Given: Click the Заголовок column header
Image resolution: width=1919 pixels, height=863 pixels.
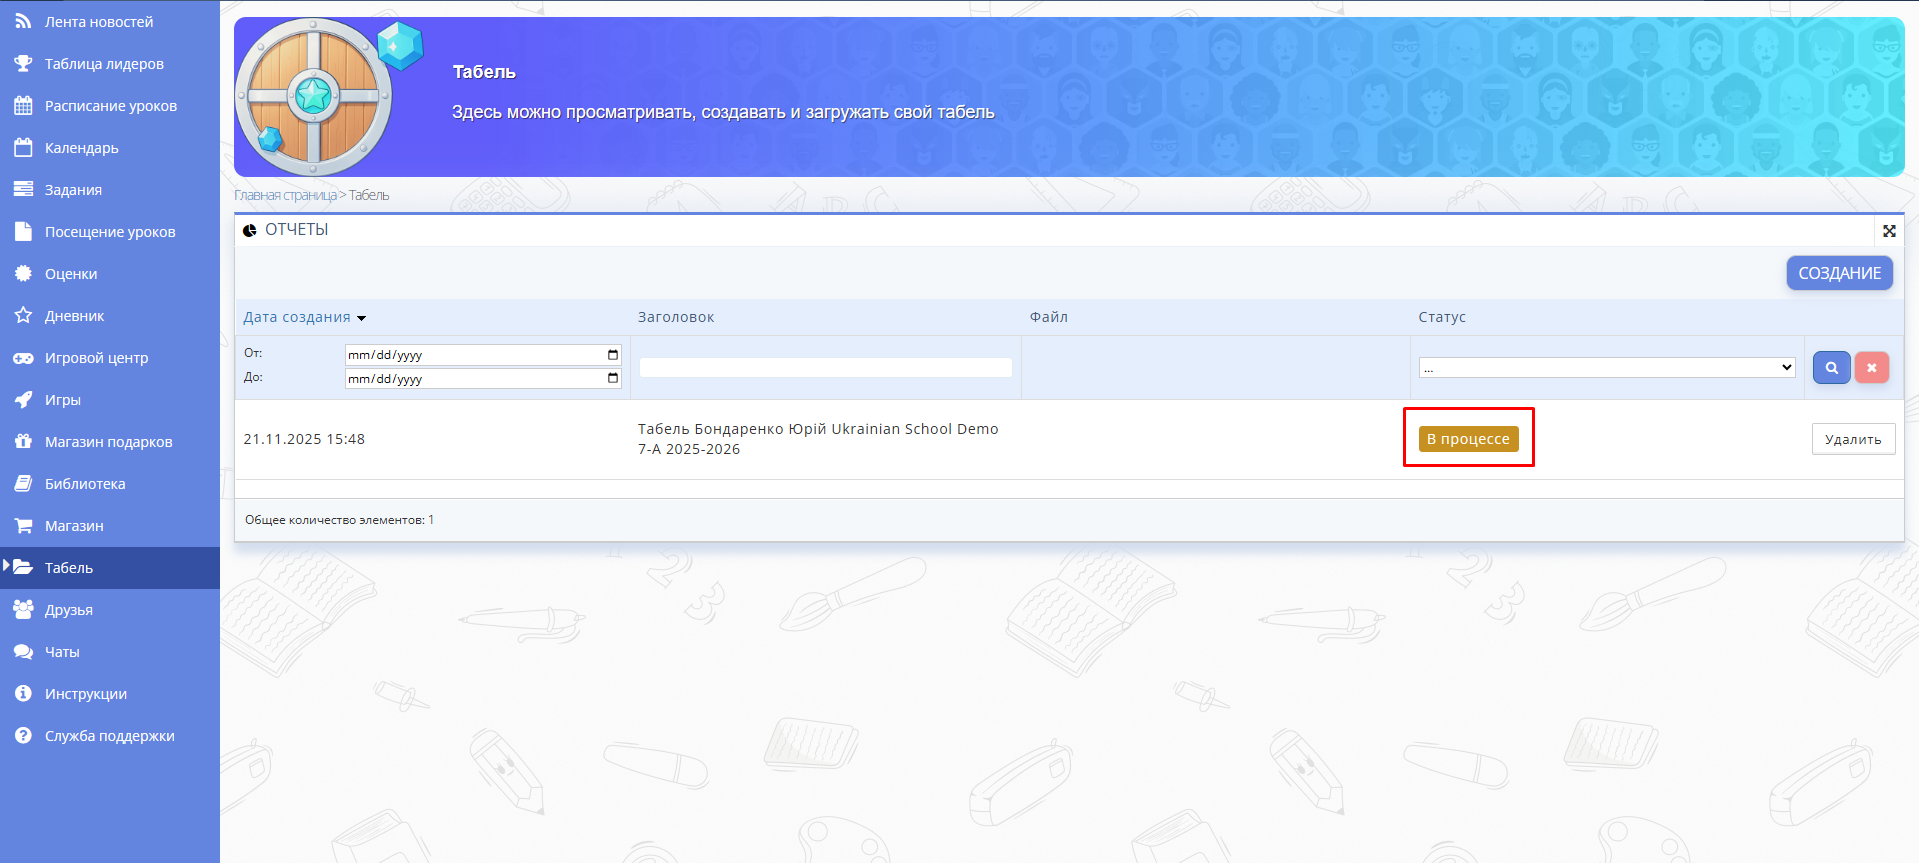Looking at the screenshot, I should [676, 317].
